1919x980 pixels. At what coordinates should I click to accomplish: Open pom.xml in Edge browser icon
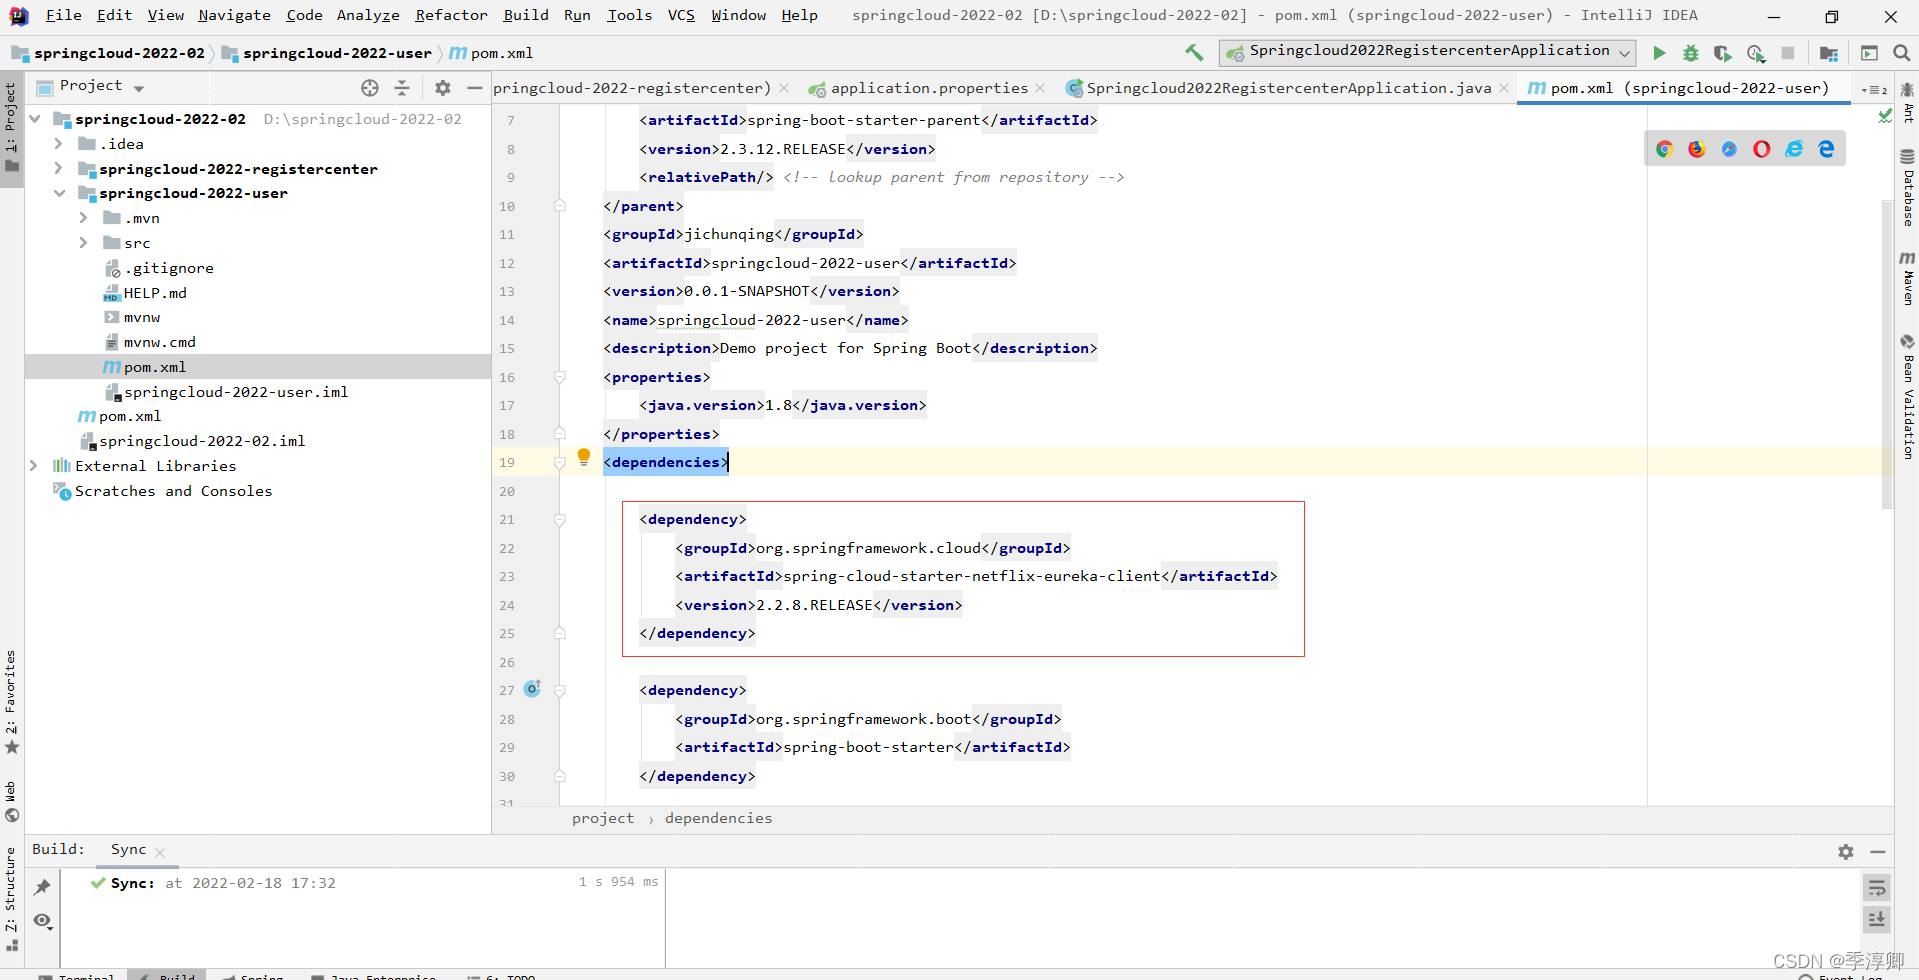tap(1826, 149)
